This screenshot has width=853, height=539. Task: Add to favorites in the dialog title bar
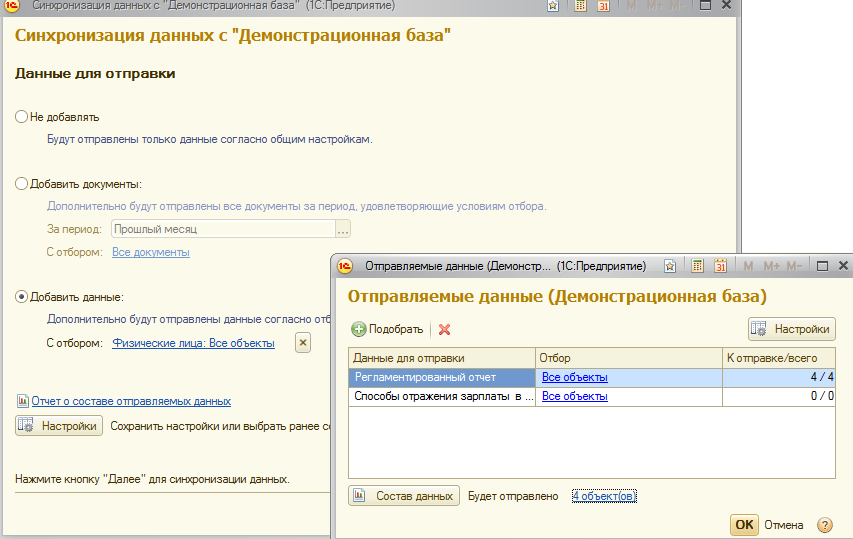670,267
